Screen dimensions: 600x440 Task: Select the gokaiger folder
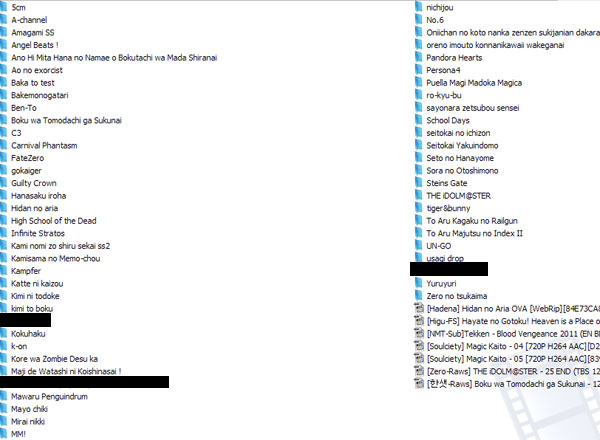(26, 171)
